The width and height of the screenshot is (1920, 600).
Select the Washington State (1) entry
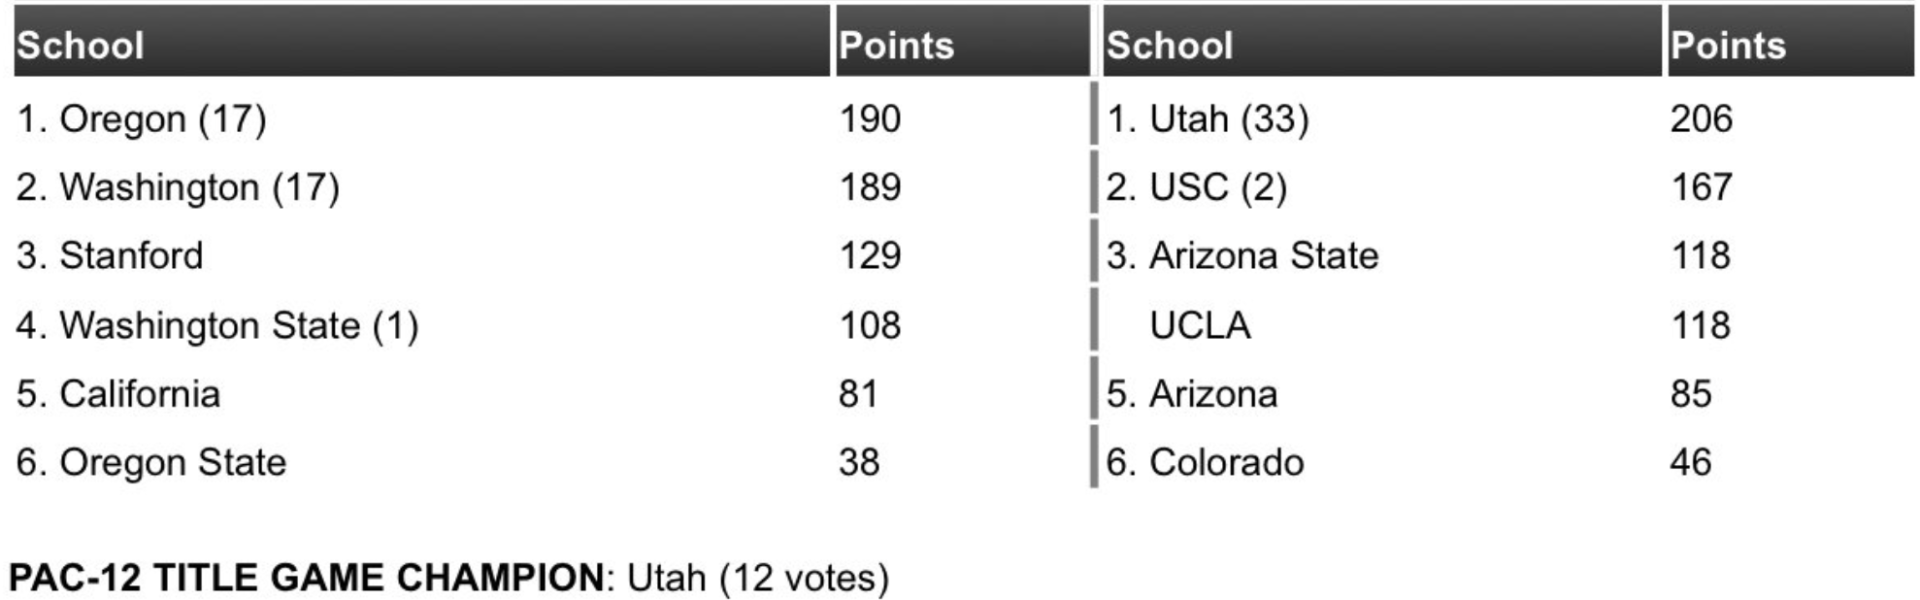point(217,326)
